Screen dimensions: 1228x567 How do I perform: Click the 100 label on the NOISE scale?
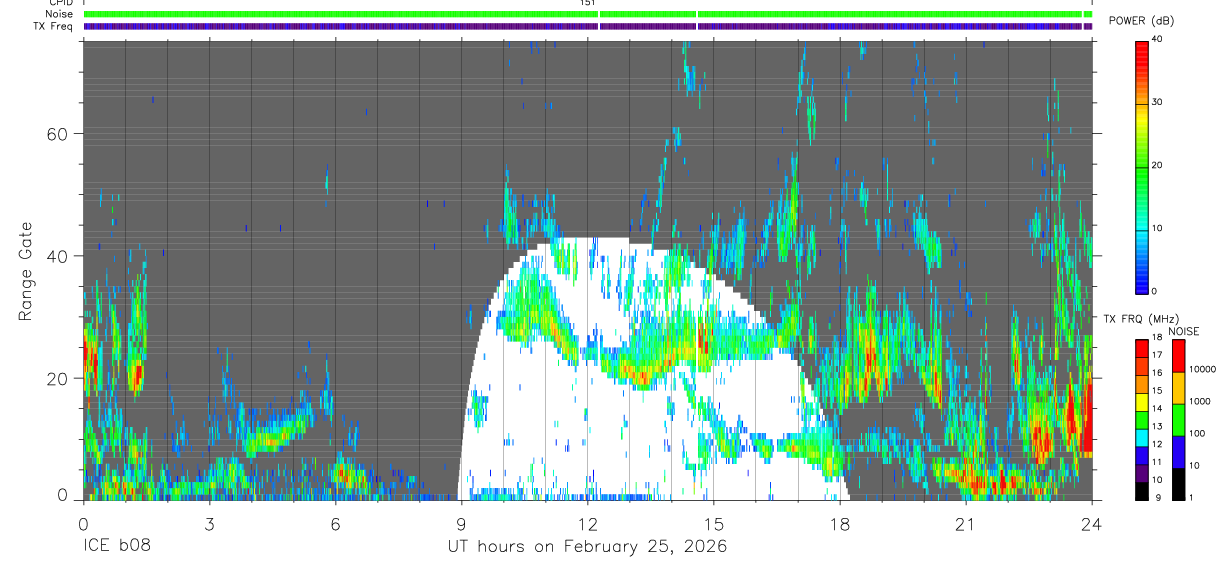pos(1196,433)
